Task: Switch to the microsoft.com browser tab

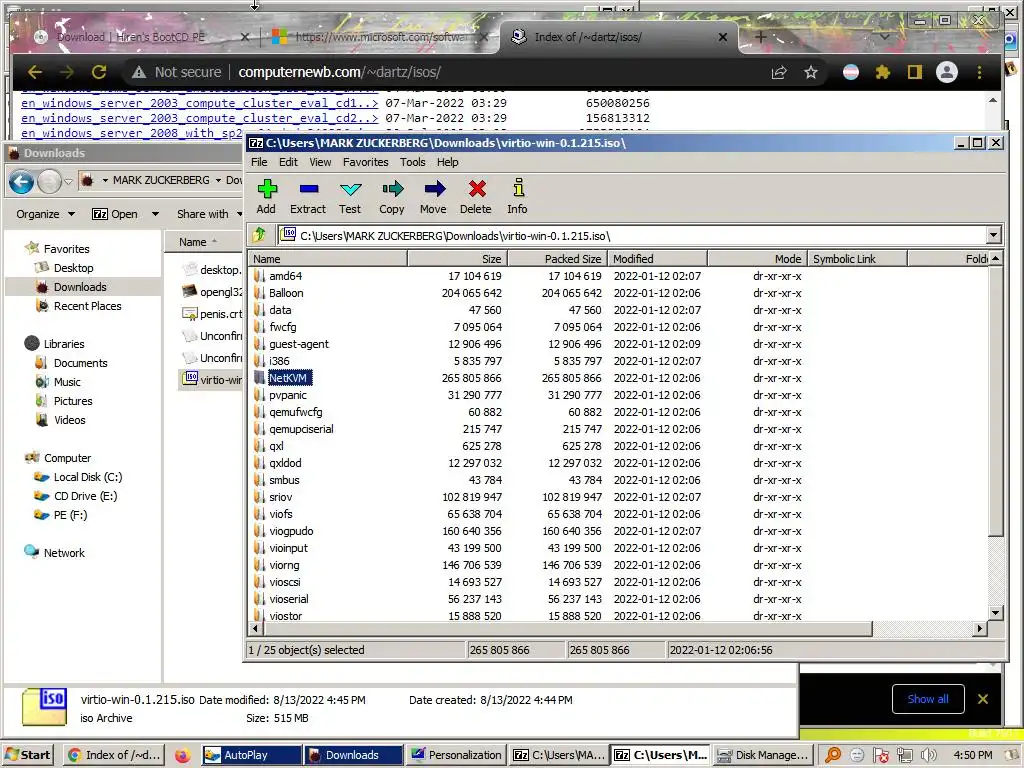Action: click(x=380, y=37)
